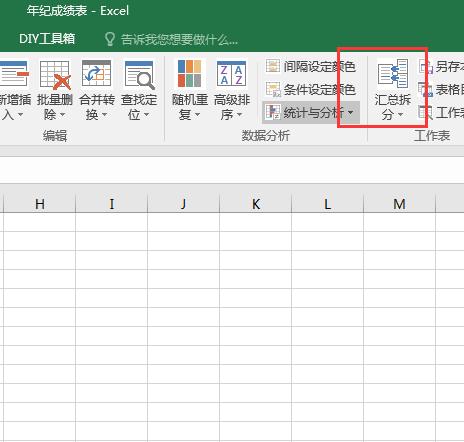This screenshot has width=464, height=442.
Task: Expand the 高级排序 dropdown arrow
Action: click(239, 114)
